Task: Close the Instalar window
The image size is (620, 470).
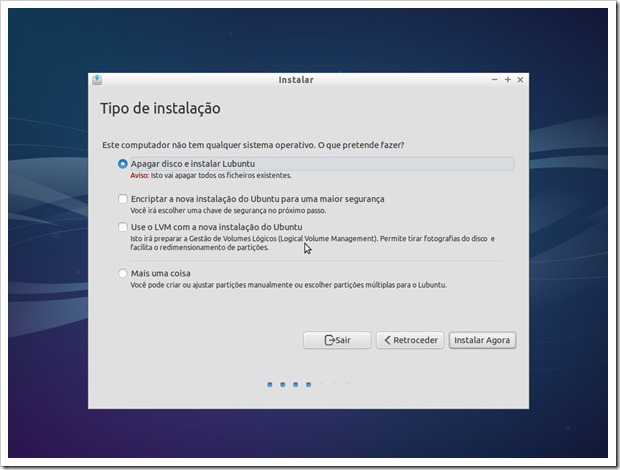Action: pos(520,79)
